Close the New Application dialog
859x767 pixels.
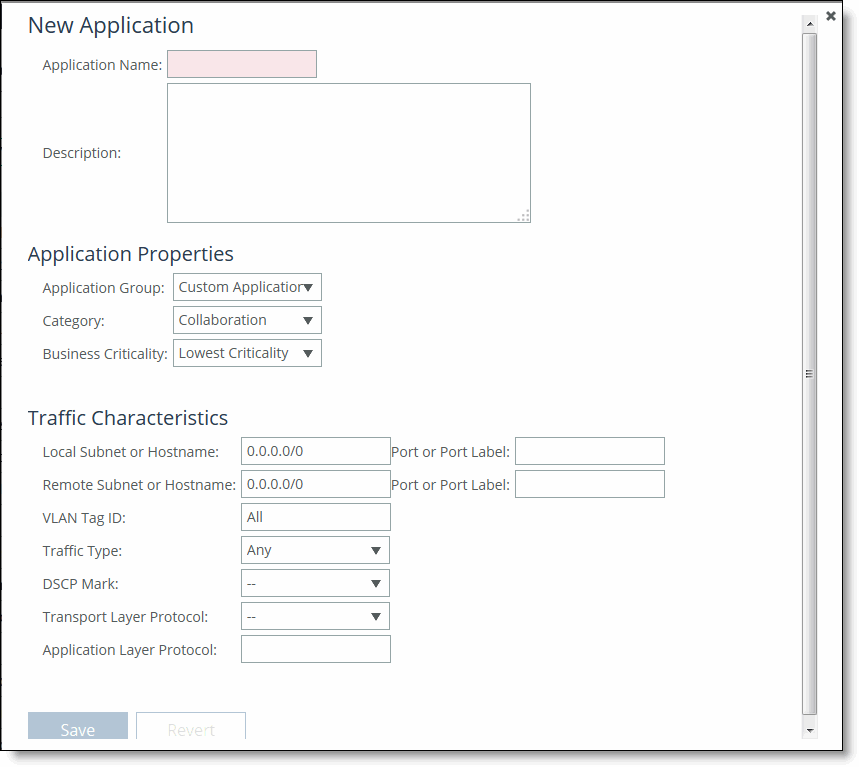pos(831,16)
